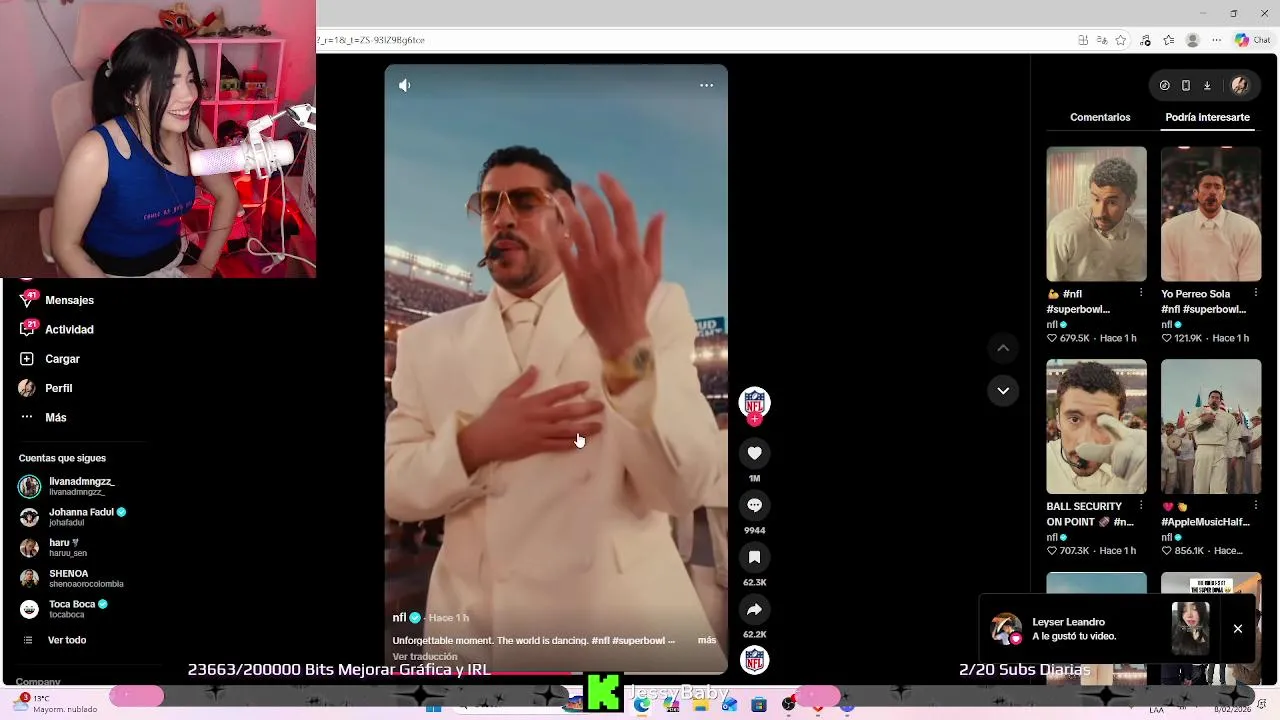Like the video with the heart icon

point(754,453)
